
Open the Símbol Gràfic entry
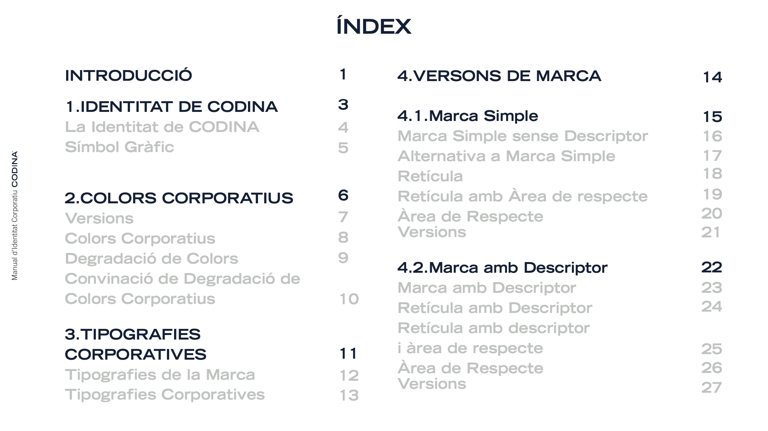(120, 147)
